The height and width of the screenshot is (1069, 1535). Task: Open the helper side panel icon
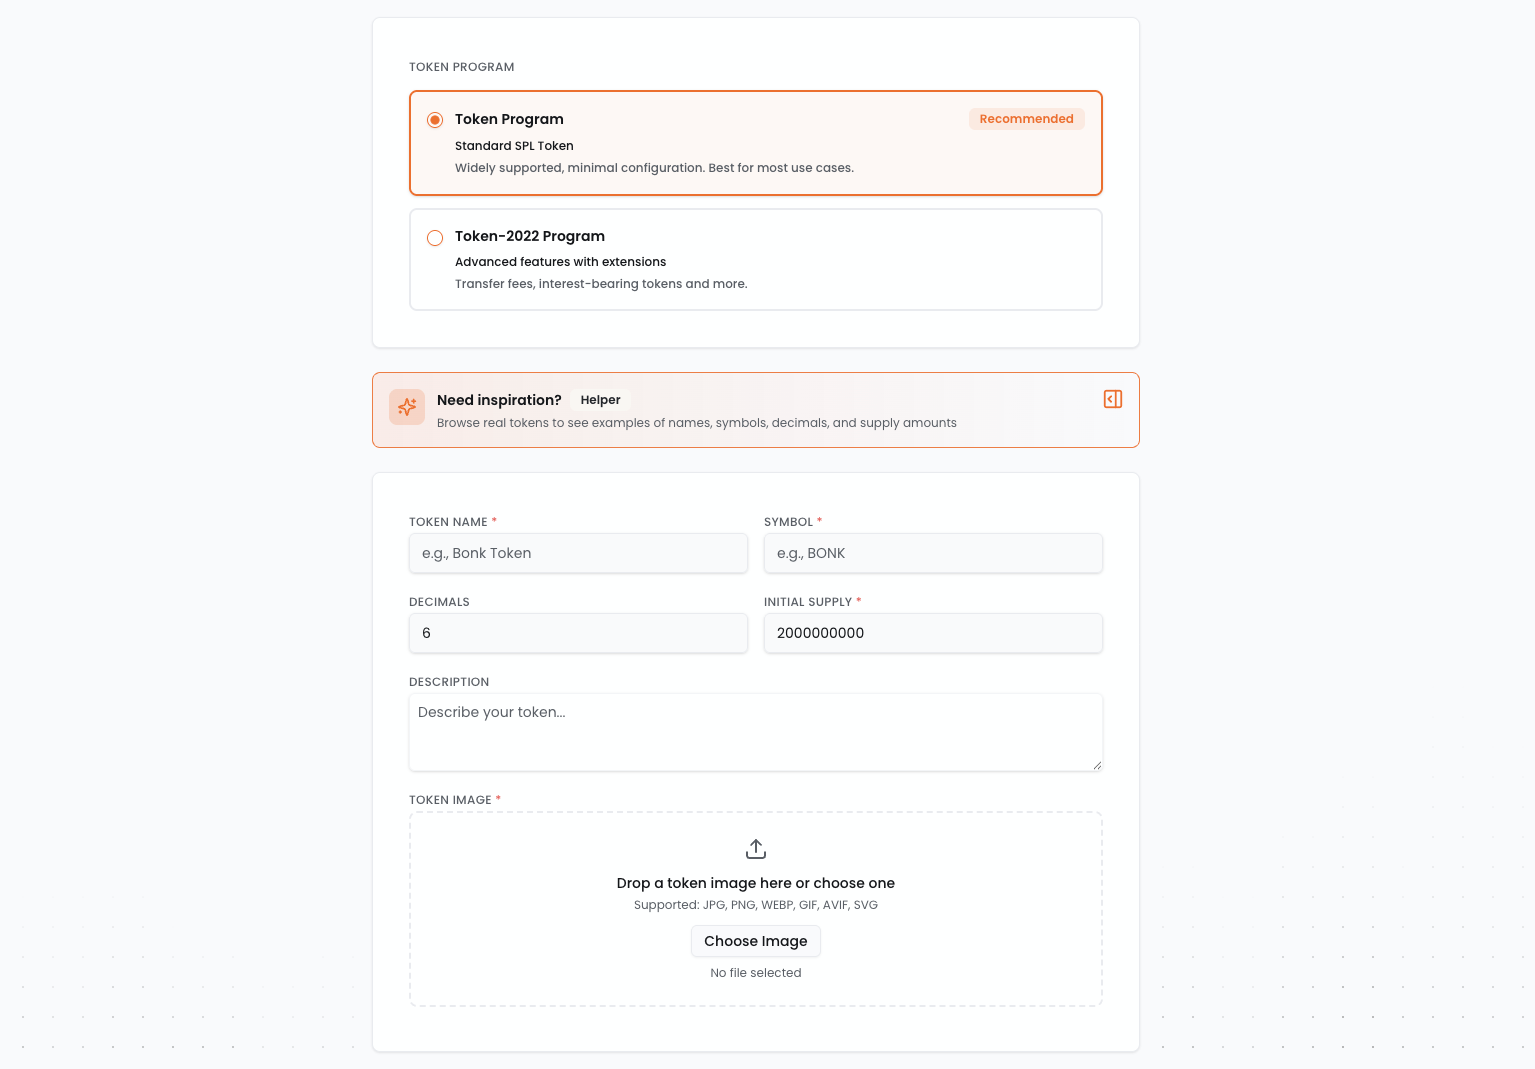[x=1112, y=399]
